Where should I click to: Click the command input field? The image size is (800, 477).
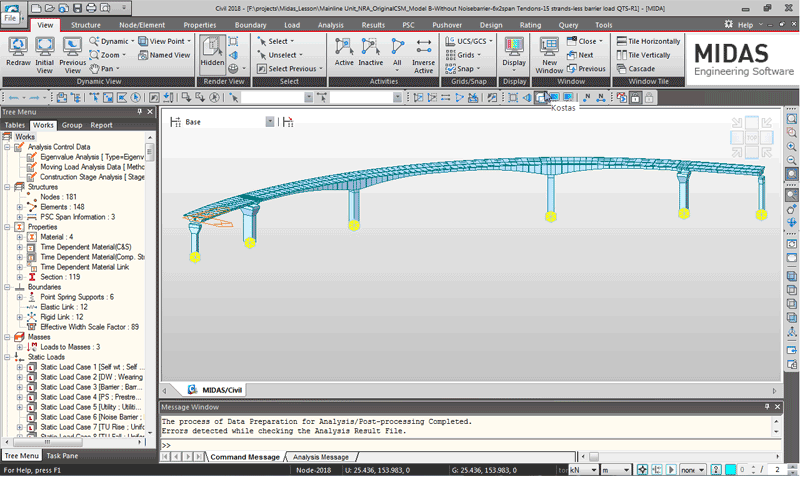click(469, 445)
